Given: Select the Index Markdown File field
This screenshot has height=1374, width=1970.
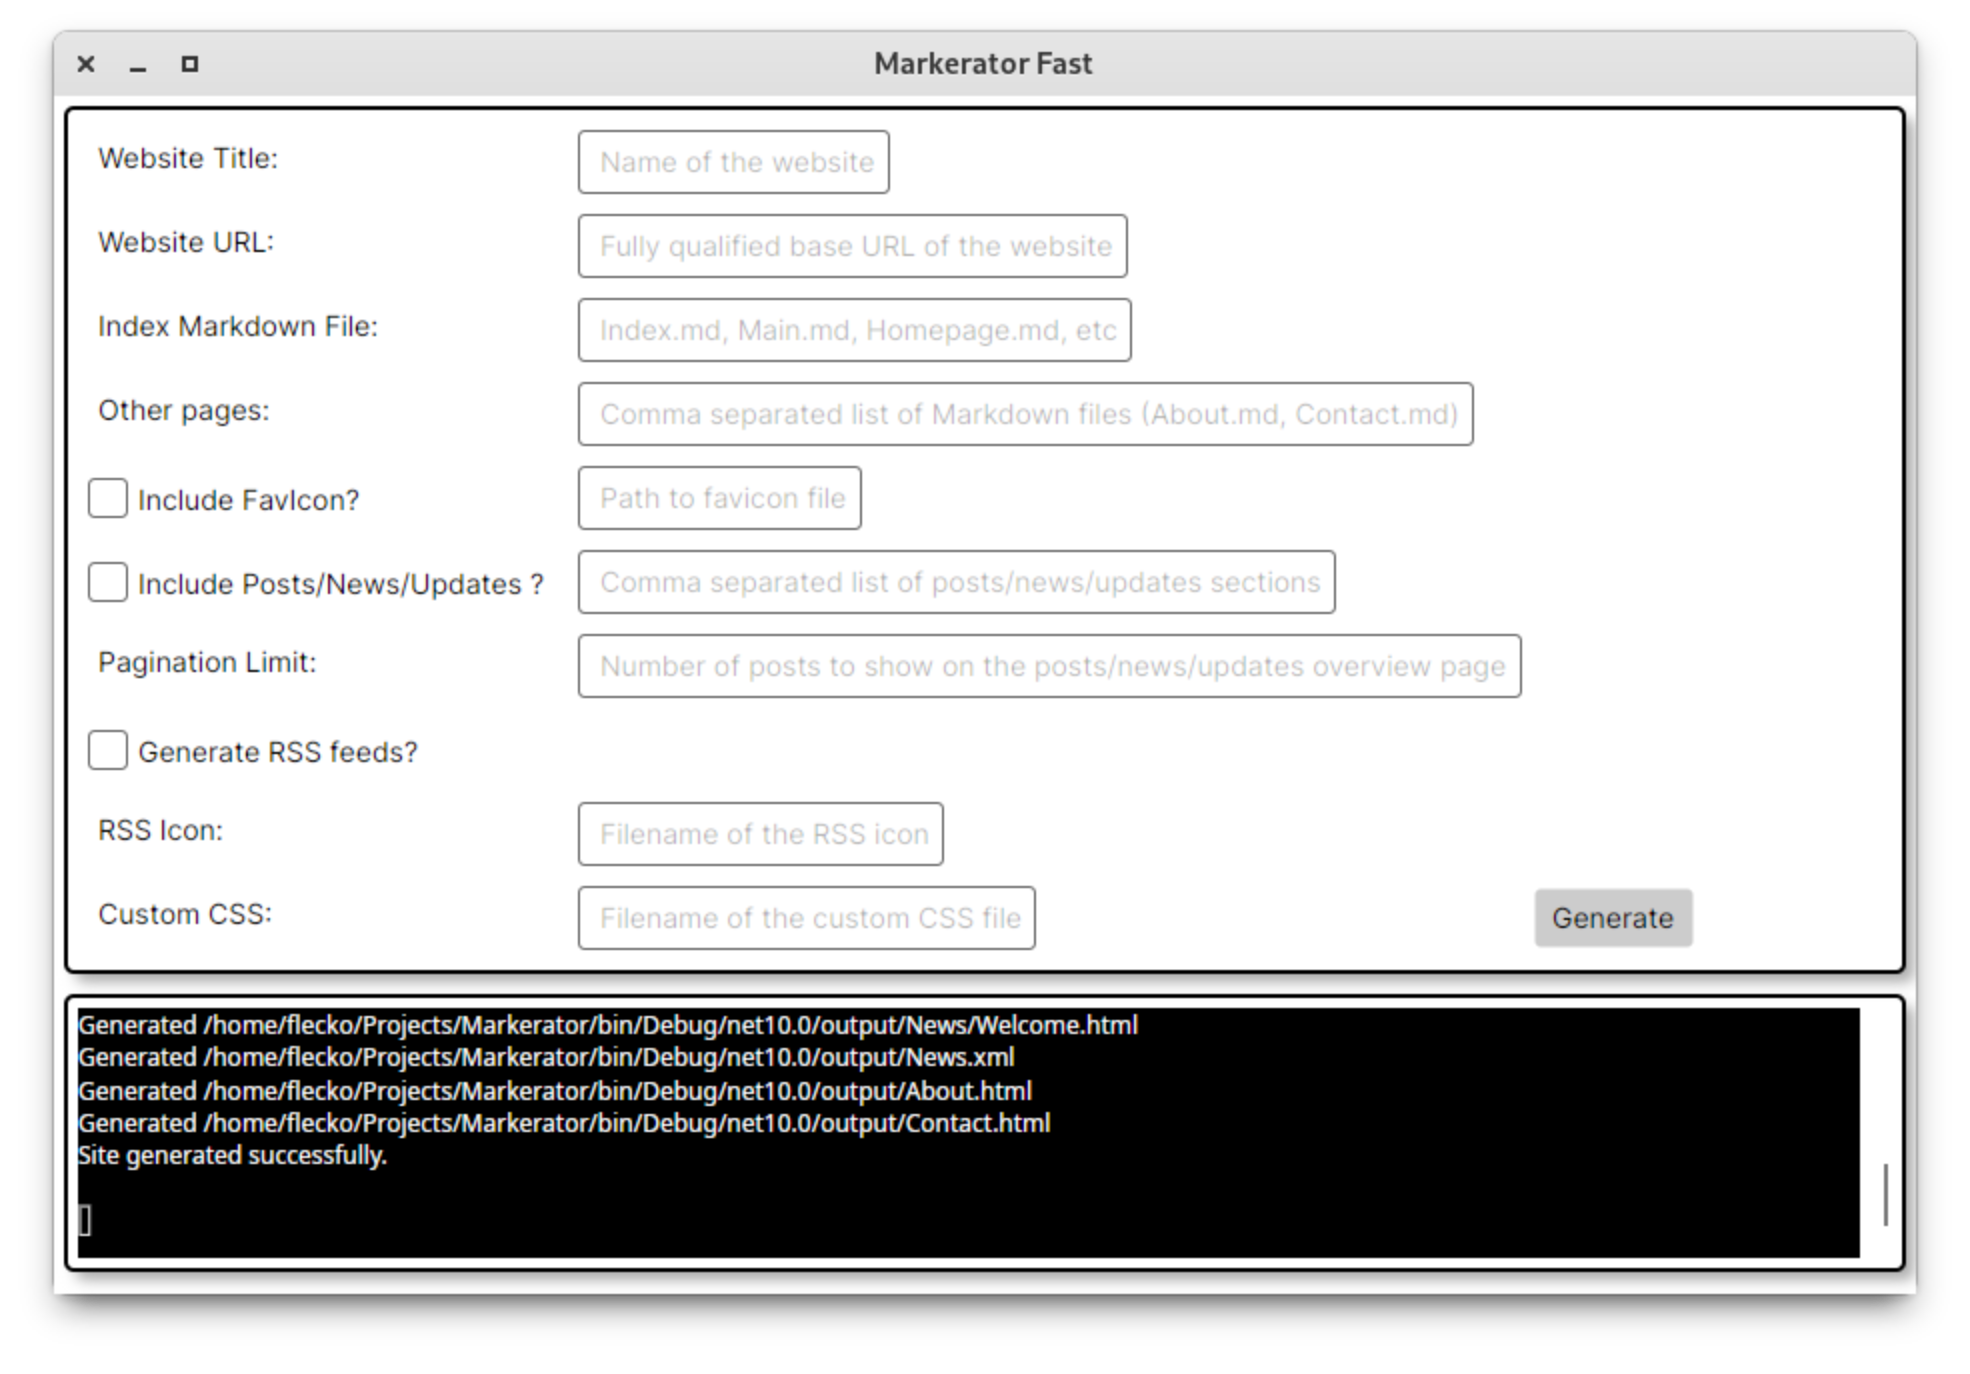Looking at the screenshot, I should (x=854, y=330).
